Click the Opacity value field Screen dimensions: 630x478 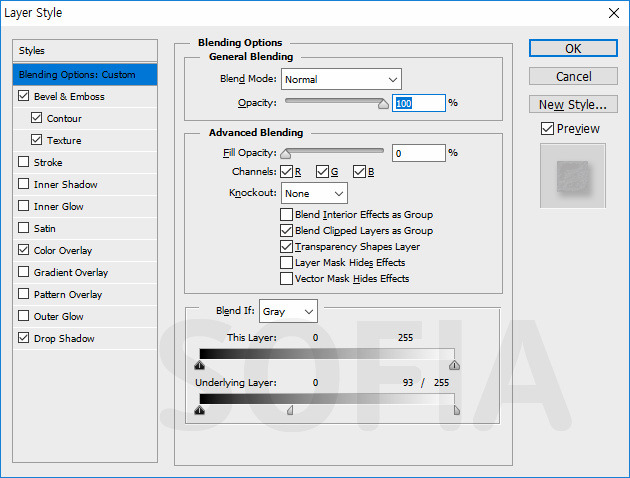click(419, 103)
